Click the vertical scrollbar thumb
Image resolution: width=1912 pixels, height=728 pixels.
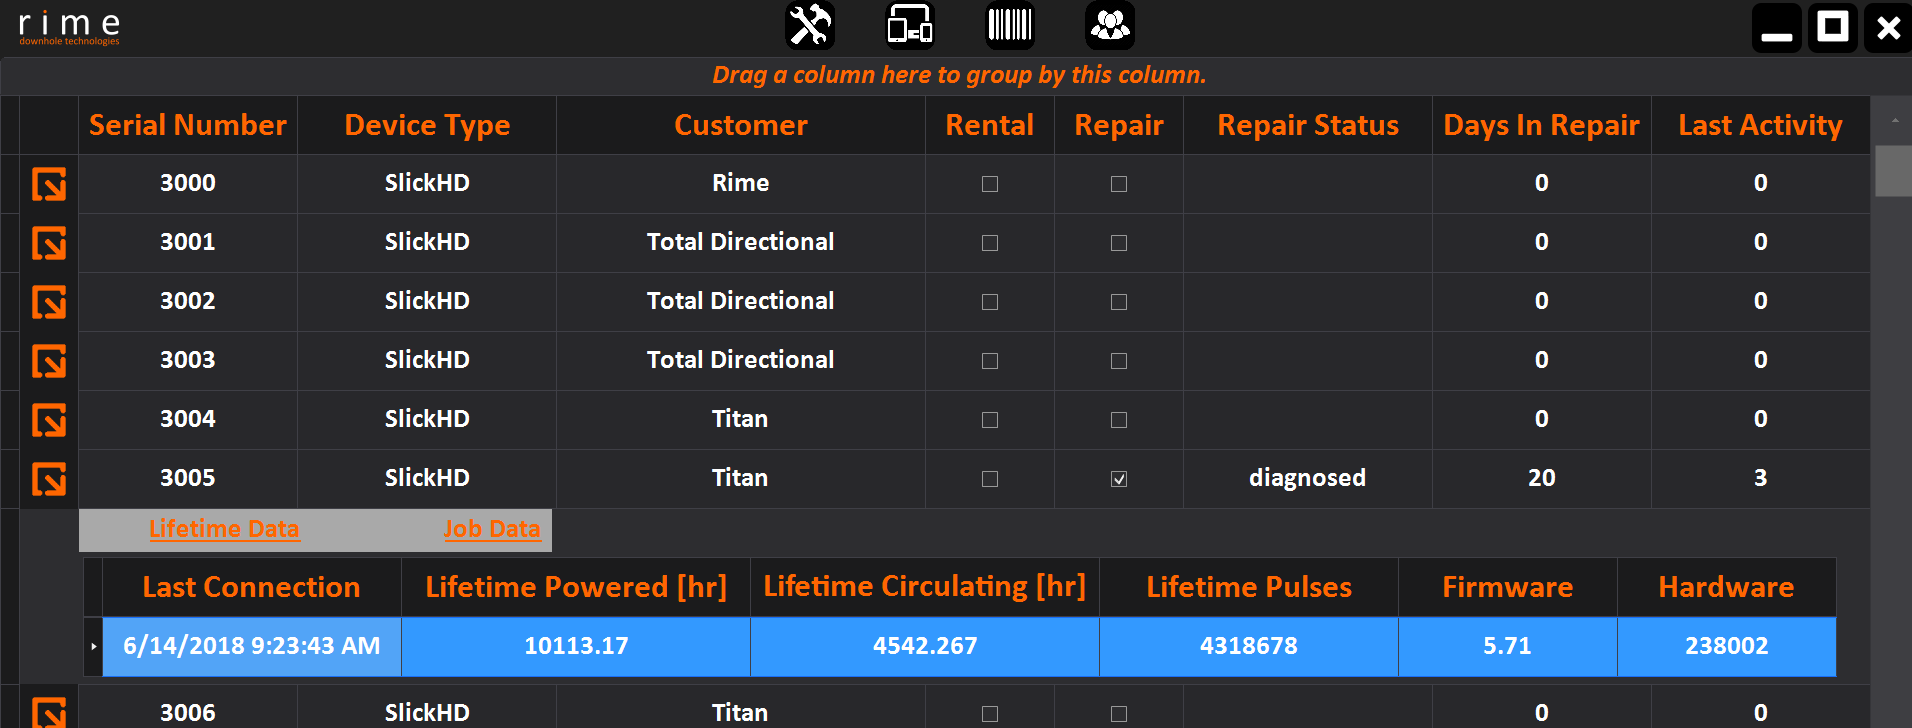point(1893,171)
